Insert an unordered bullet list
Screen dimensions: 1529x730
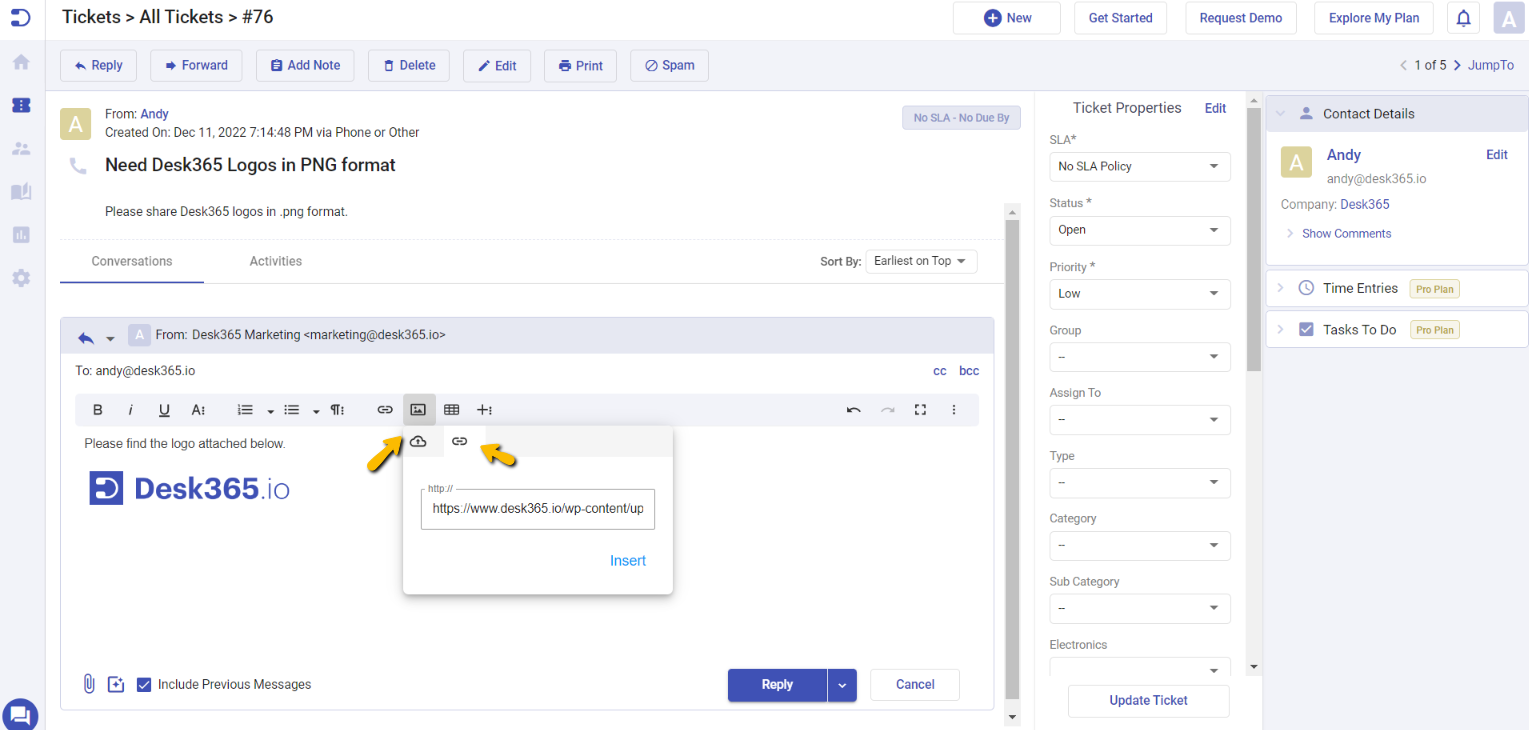292,410
